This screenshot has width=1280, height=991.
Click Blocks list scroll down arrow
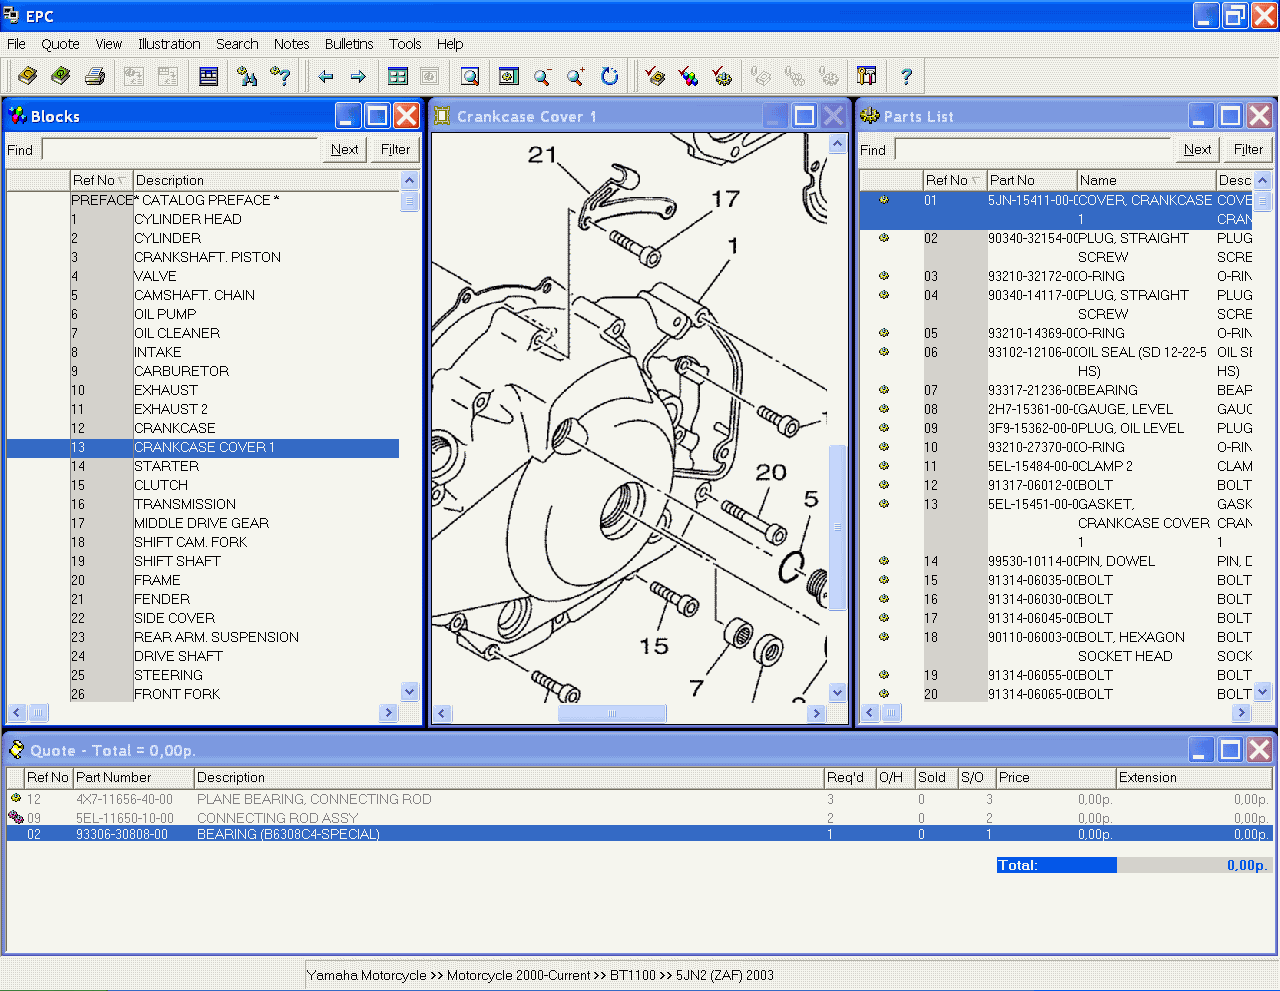pyautogui.click(x=409, y=691)
